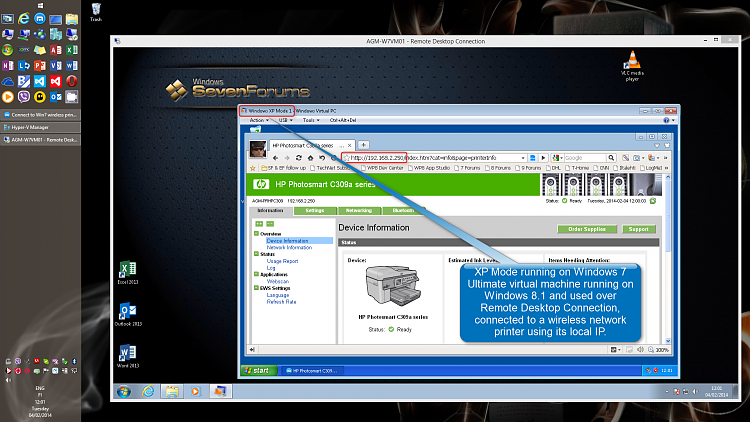
Task: Open Excel 2013 desktop shortcut in remote session
Action: tap(128, 273)
